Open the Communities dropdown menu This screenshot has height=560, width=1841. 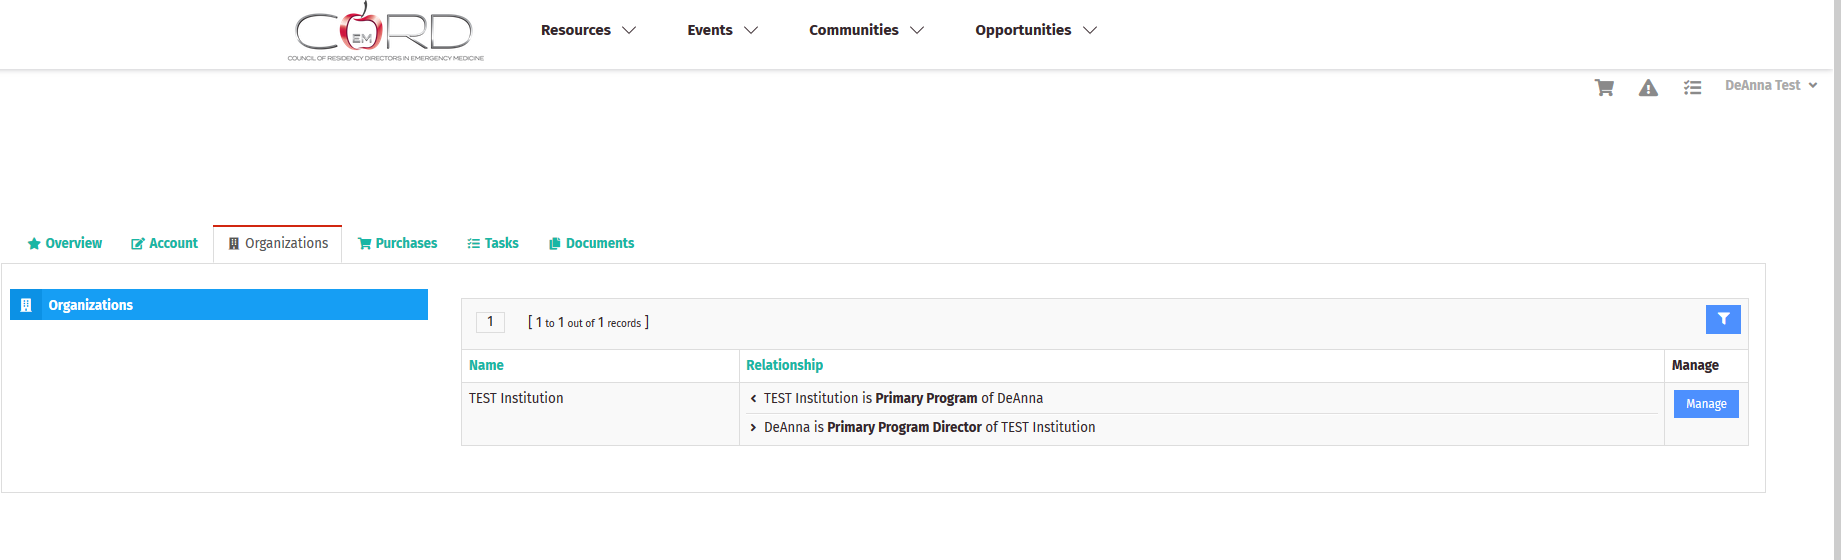[x=866, y=30]
